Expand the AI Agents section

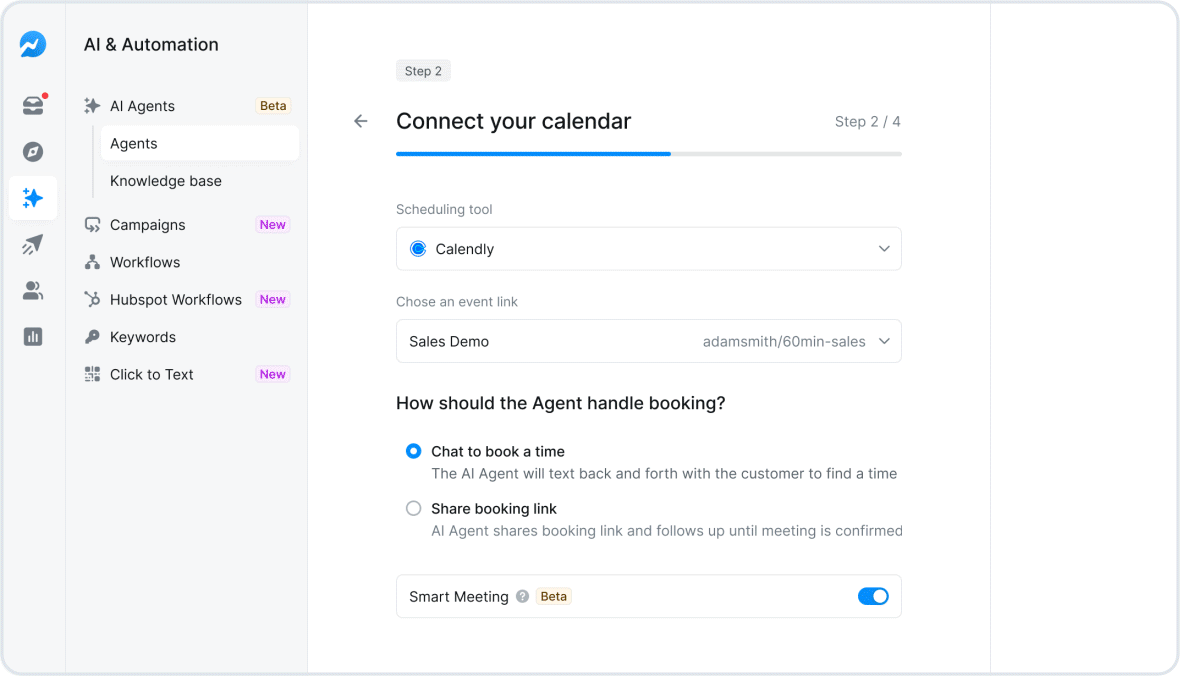(141, 105)
